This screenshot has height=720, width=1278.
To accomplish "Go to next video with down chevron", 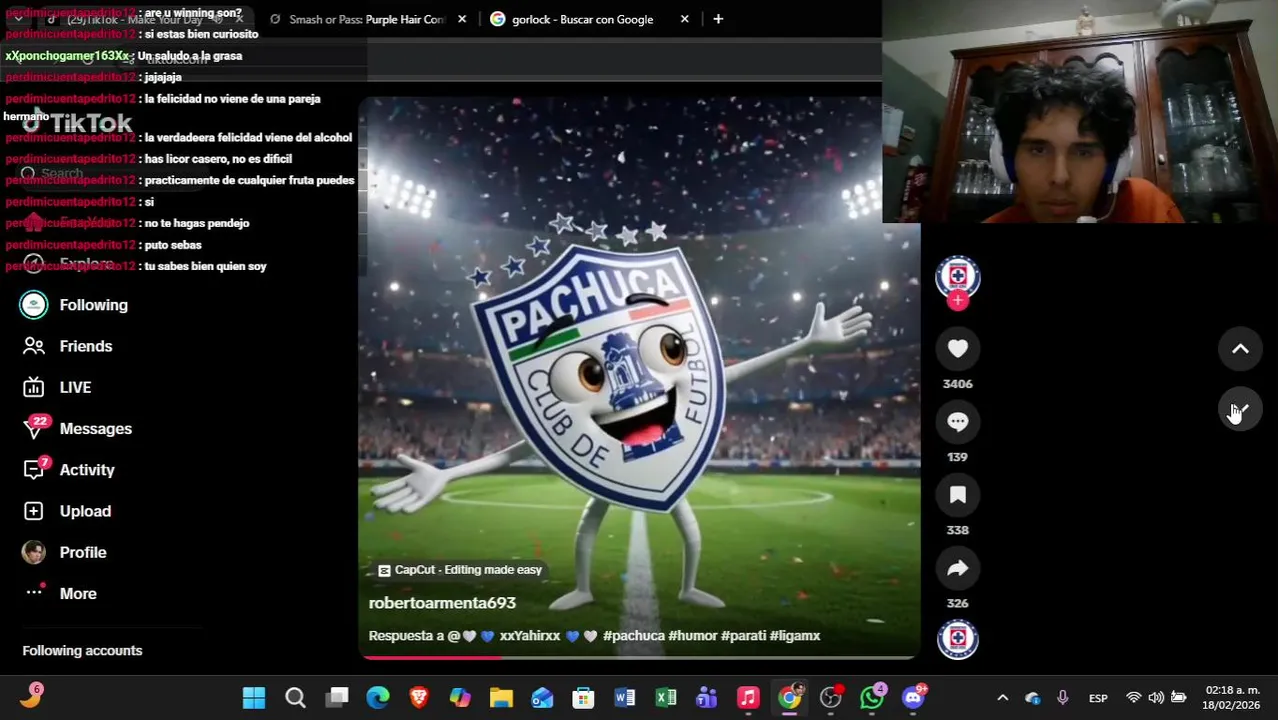I will coord(1240,409).
